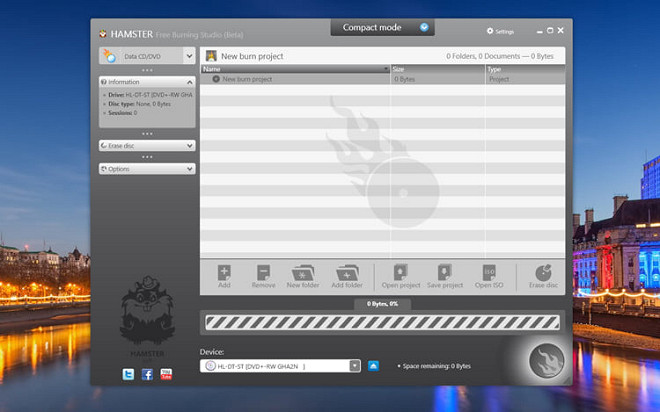Open project from toolbar
Image resolution: width=660 pixels, height=412 pixels.
click(401, 276)
